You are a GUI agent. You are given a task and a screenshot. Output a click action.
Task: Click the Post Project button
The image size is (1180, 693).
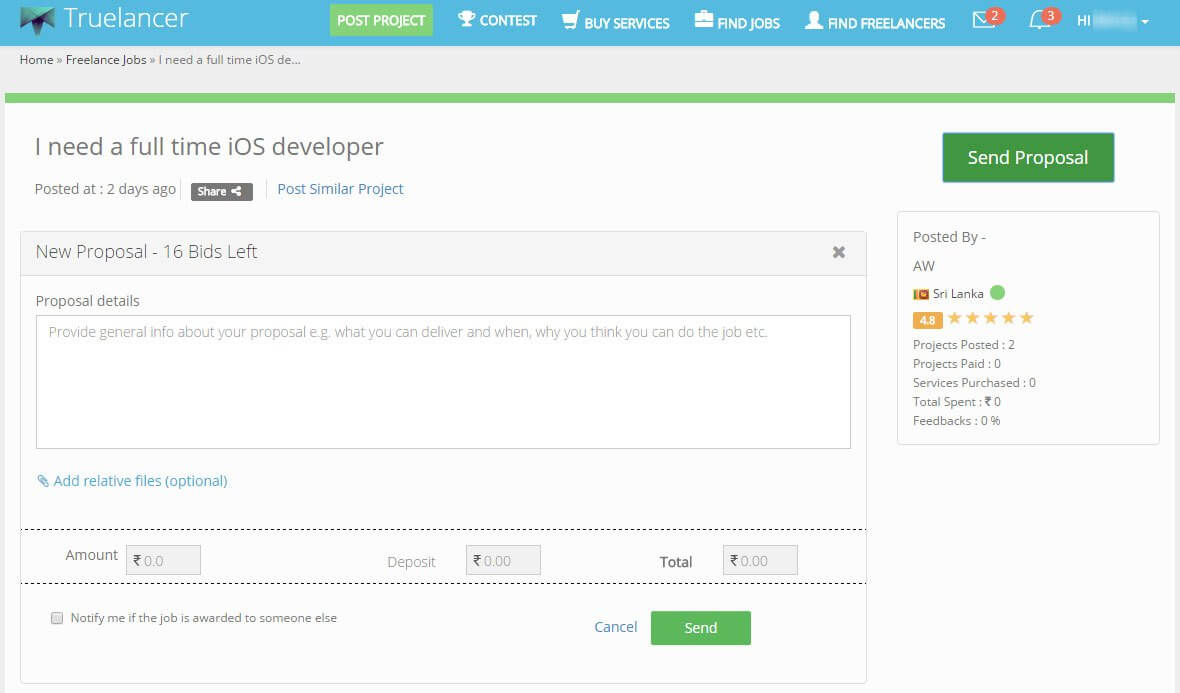381,21
